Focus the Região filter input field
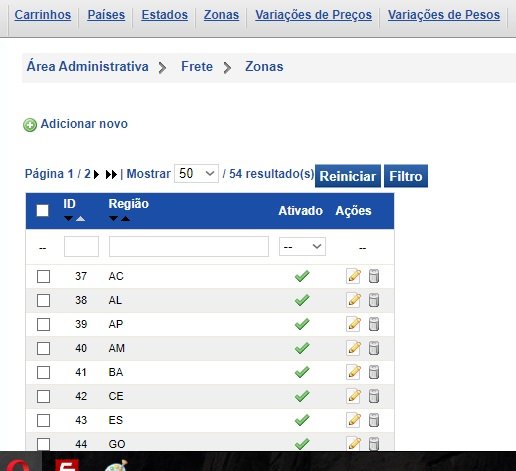 tap(189, 247)
